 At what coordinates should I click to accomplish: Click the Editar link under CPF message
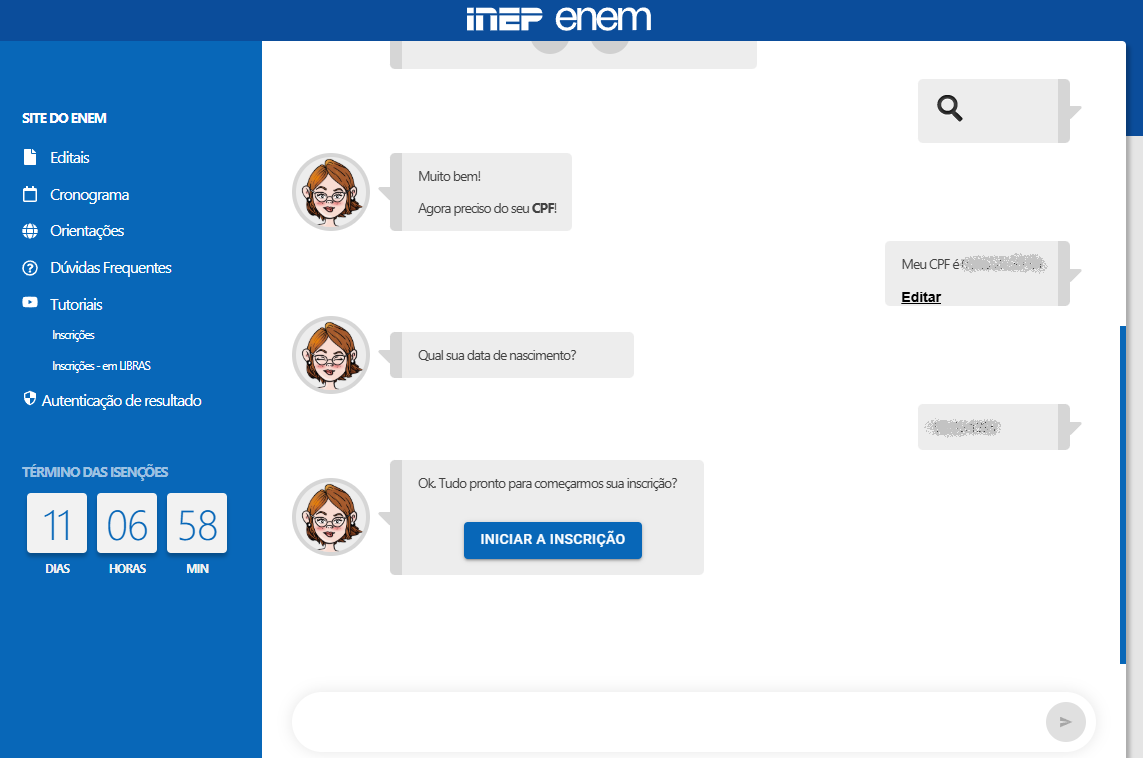click(919, 297)
